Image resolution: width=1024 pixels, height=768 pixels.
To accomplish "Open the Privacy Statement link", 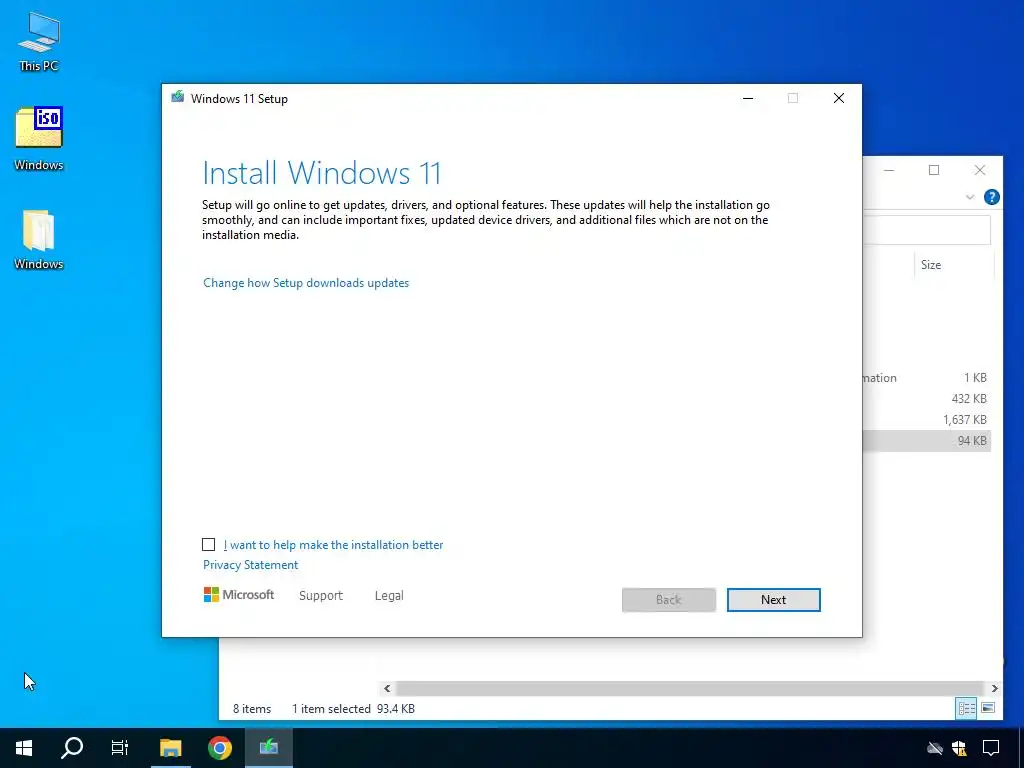I will coord(250,565).
